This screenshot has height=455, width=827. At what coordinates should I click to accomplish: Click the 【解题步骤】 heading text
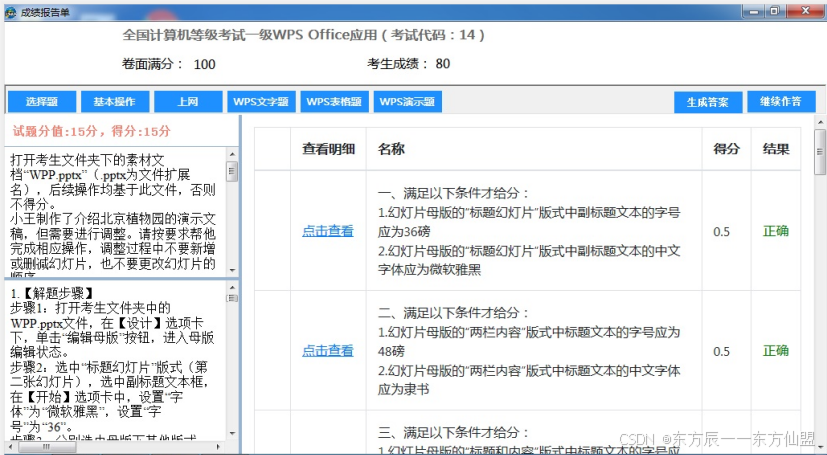tap(57, 293)
